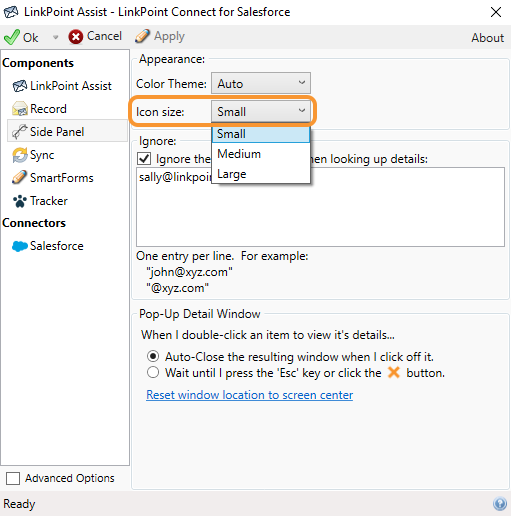Image resolution: width=511 pixels, height=516 pixels.
Task: Enable Advanced Options checkbox
Action: click(x=13, y=478)
